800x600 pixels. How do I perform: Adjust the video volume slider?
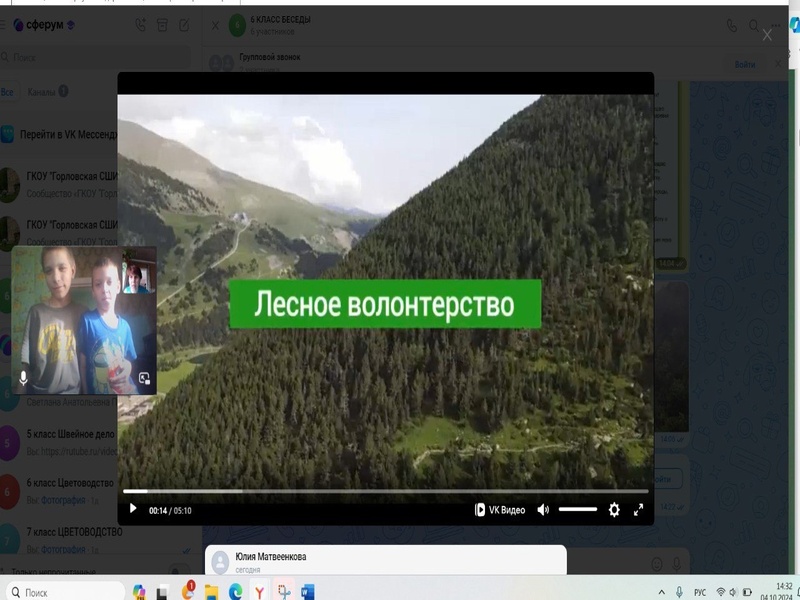(578, 509)
